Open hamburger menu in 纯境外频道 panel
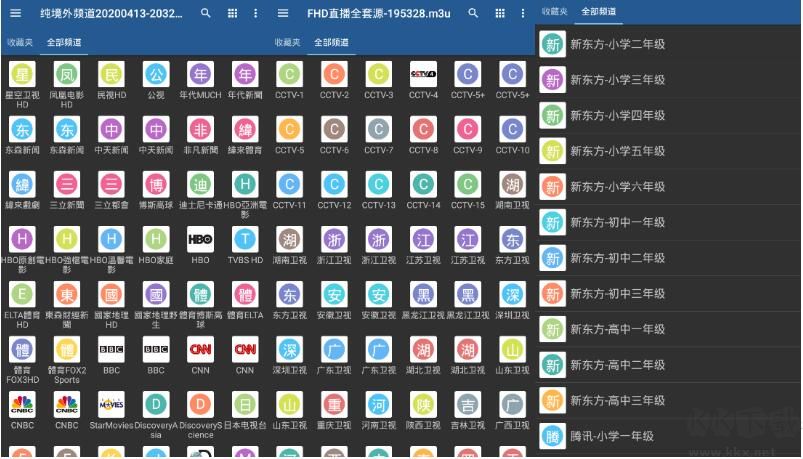 point(16,13)
